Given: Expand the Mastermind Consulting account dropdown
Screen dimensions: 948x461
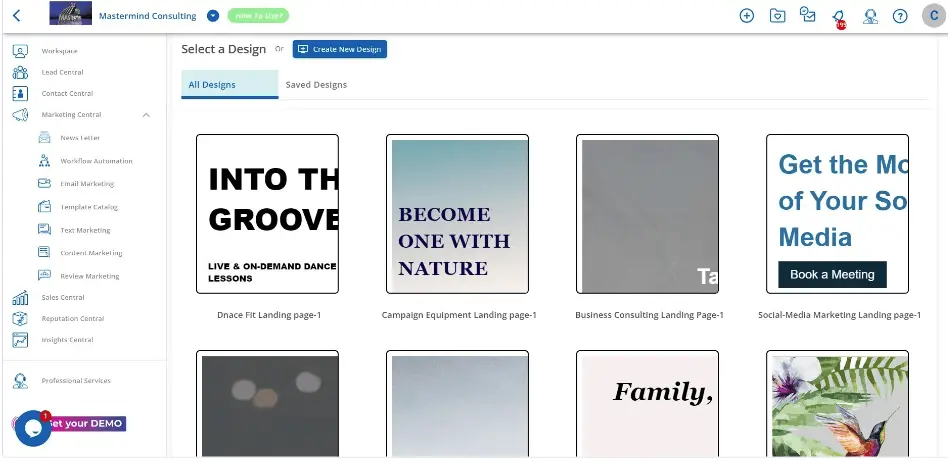Looking at the screenshot, I should [x=213, y=16].
